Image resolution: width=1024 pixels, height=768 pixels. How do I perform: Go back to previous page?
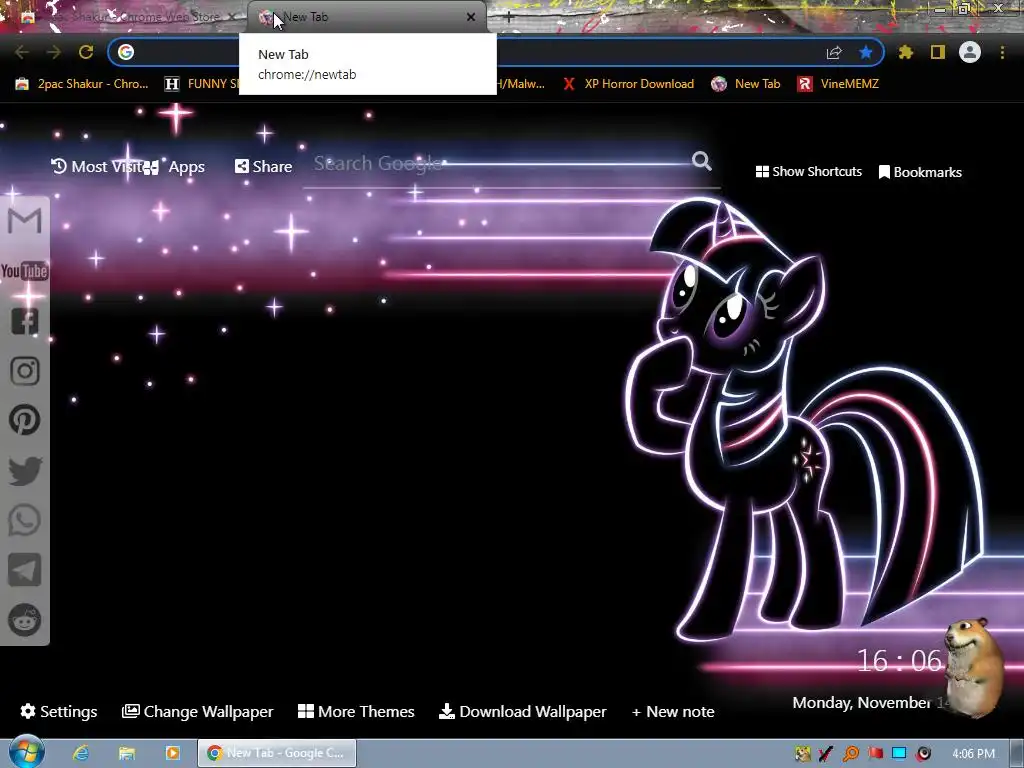(22, 52)
